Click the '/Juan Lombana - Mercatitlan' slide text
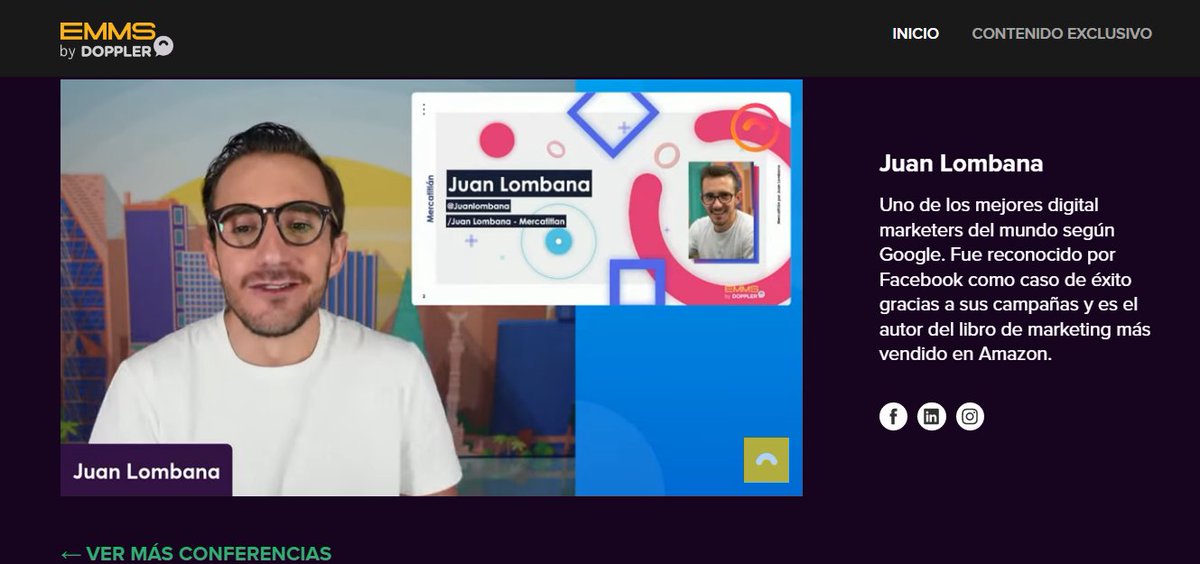 coord(506,221)
